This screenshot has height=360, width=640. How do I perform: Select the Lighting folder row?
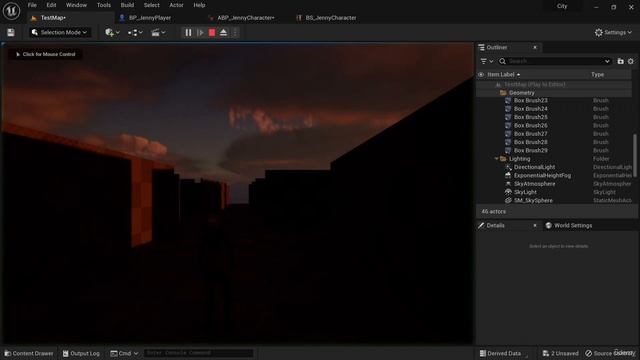(x=554, y=158)
